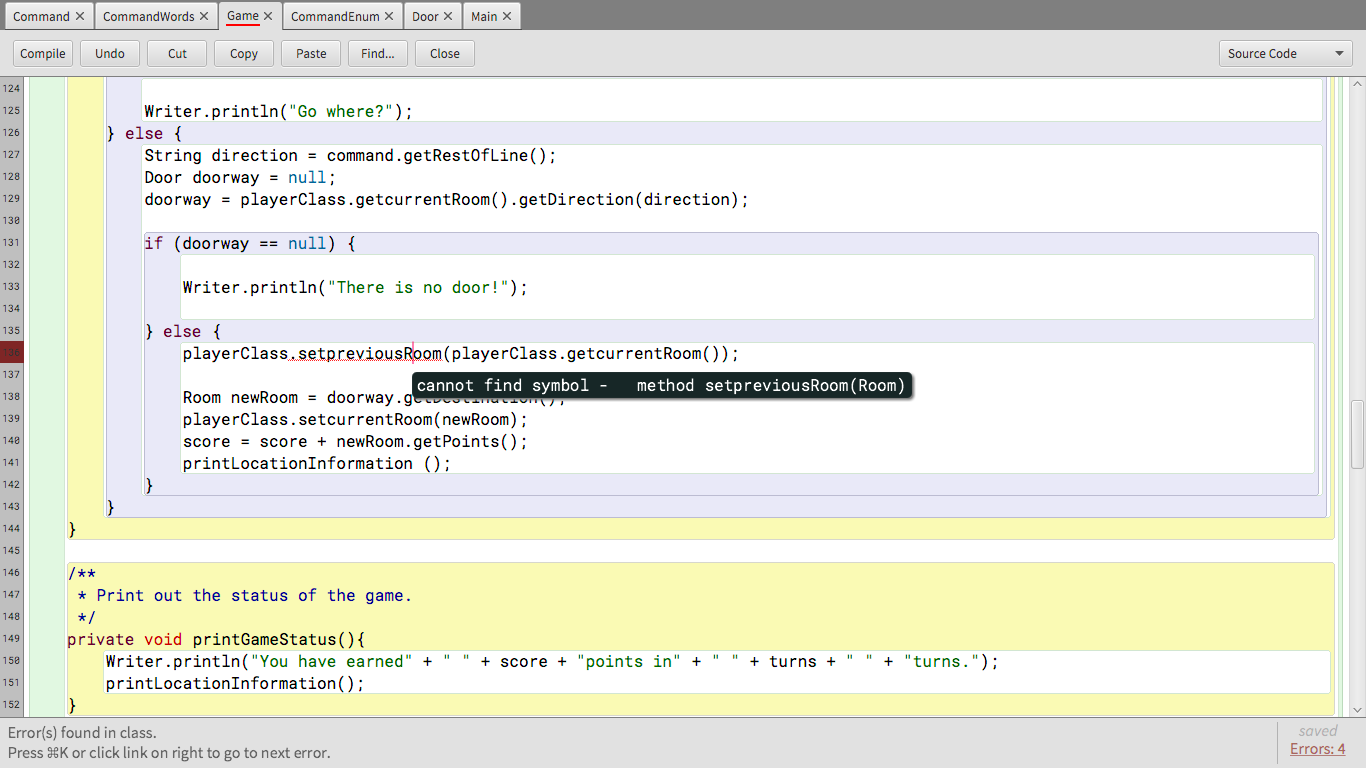The width and height of the screenshot is (1366, 768).
Task: Click the 'cannot find symbol' error tooltip
Action: (661, 385)
